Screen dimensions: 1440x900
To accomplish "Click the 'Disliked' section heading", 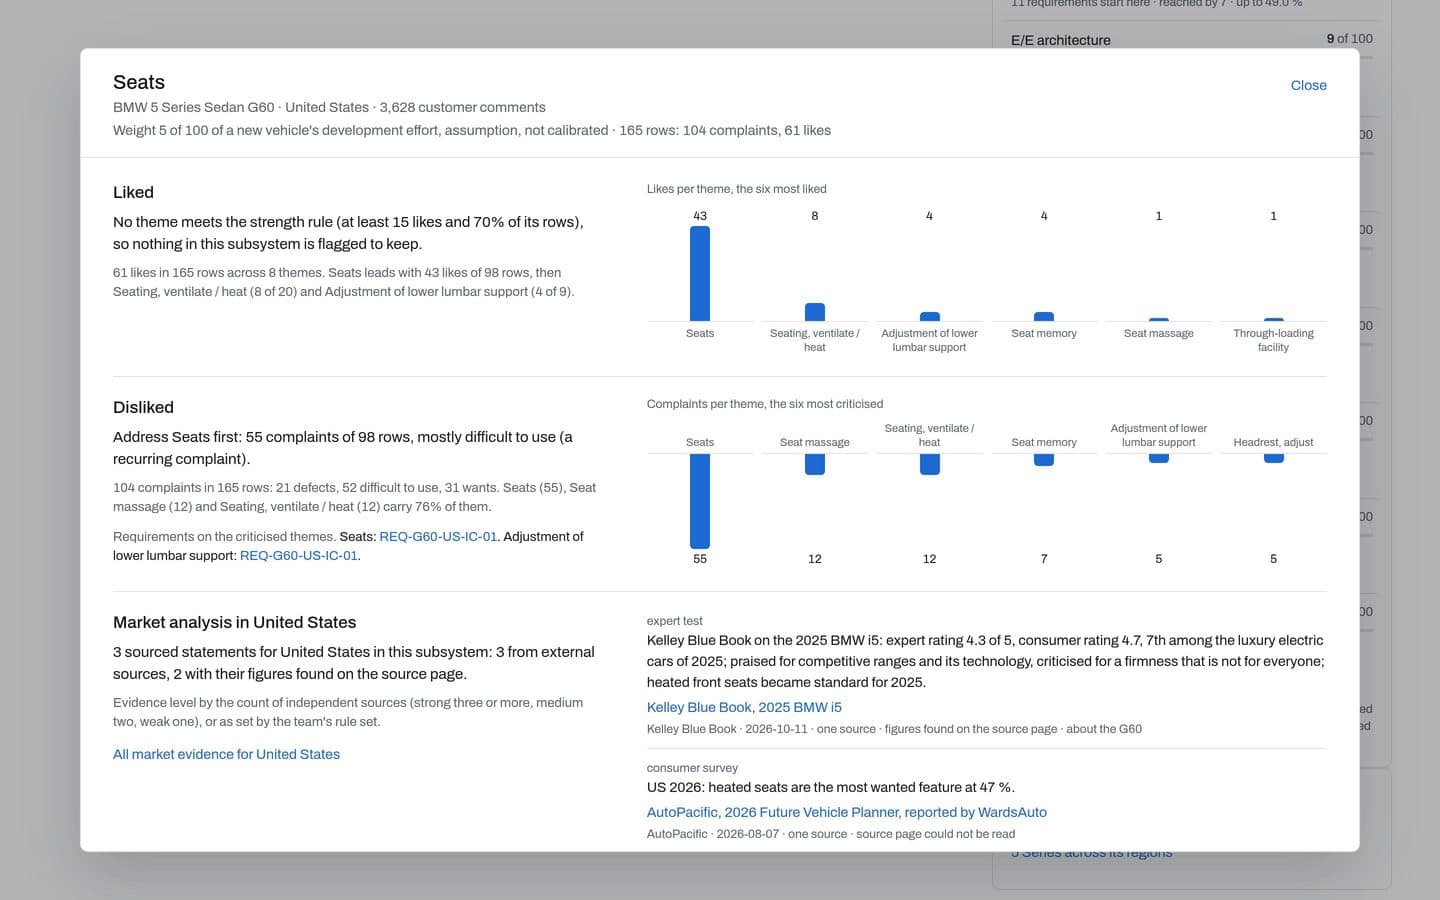I will (143, 407).
